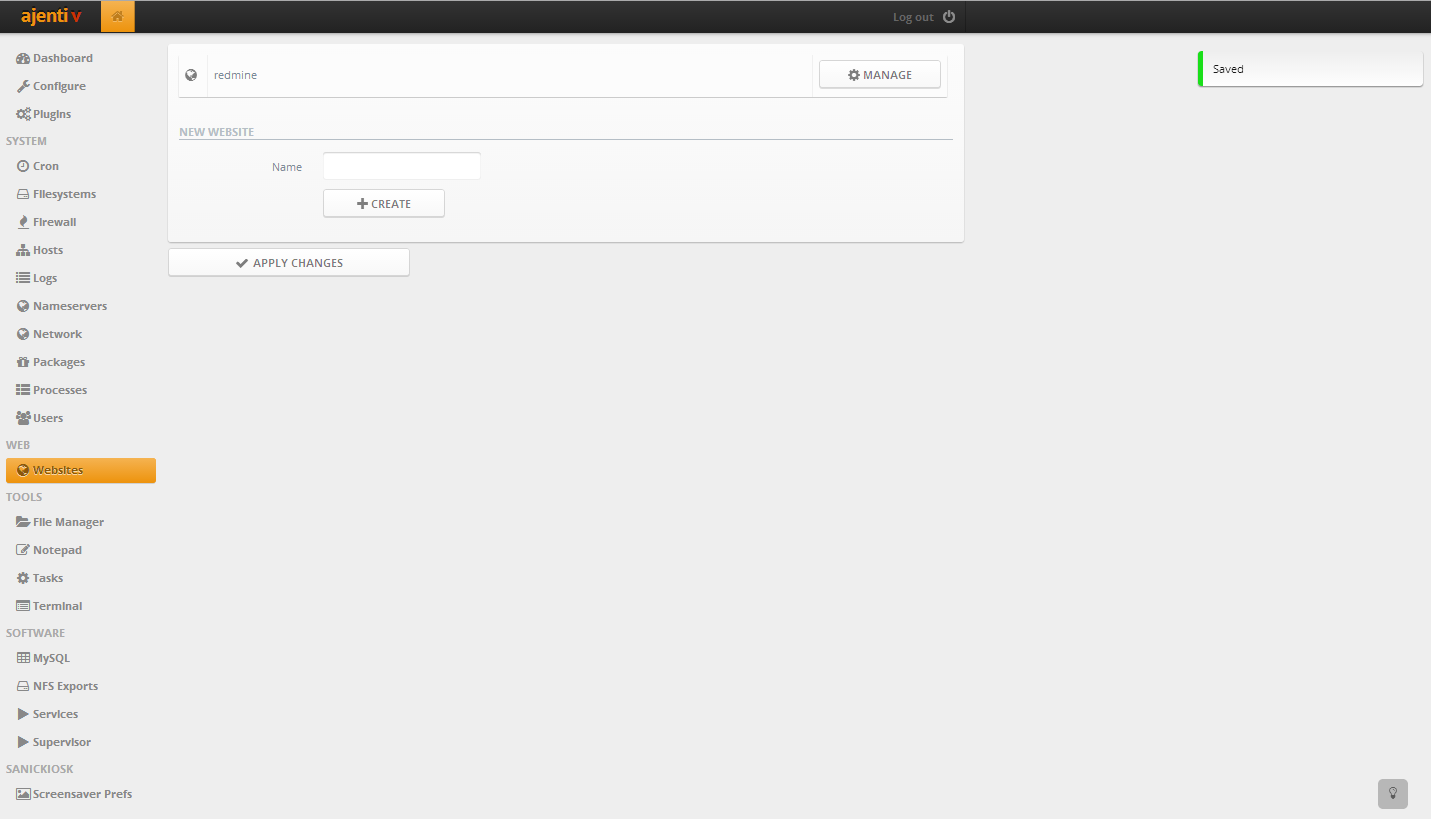Click the Network label in sidebar
1431x819 pixels.
(x=58, y=334)
